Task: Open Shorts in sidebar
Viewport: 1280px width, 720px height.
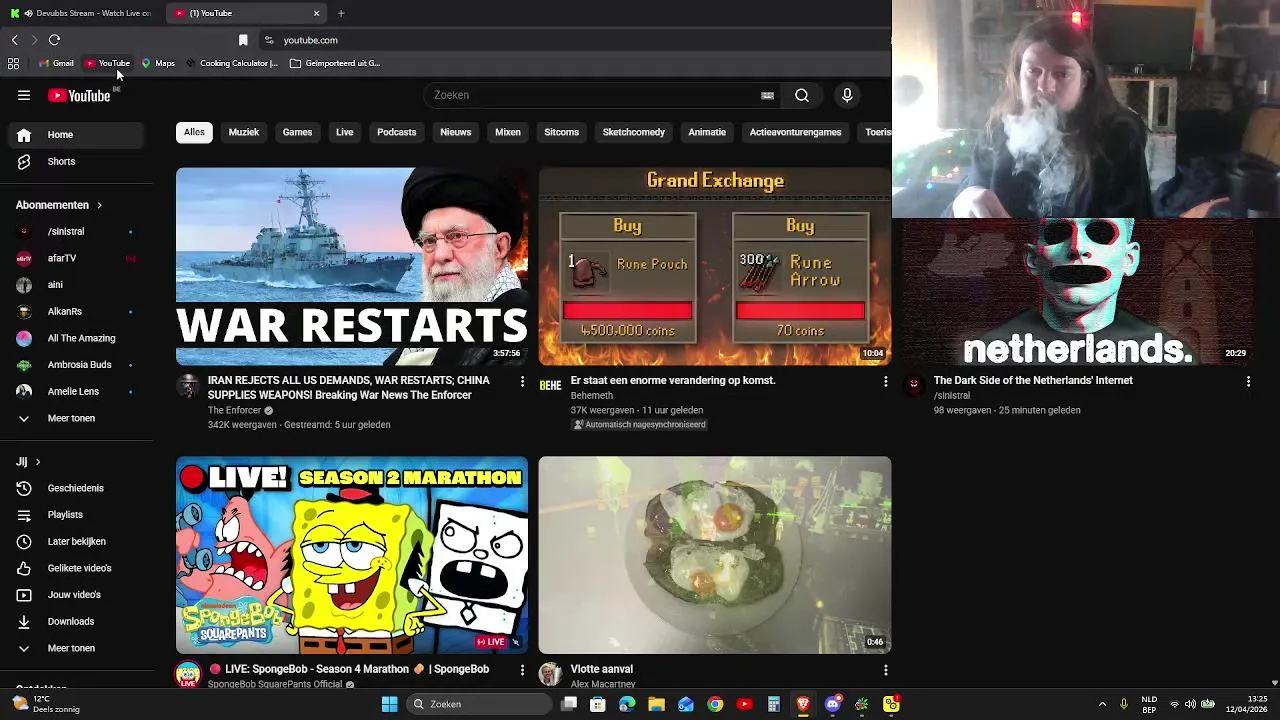Action: click(x=77, y=161)
